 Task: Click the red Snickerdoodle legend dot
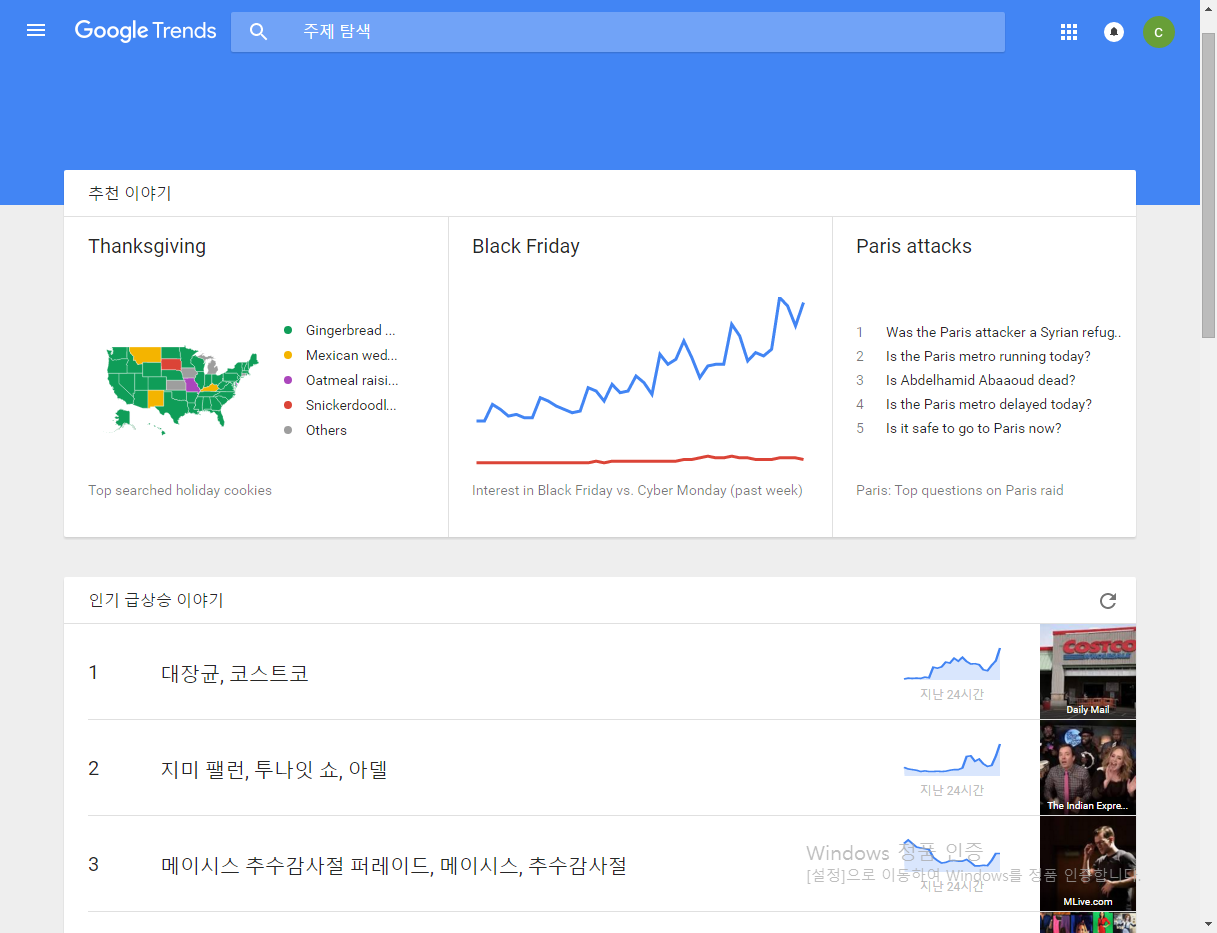pyautogui.click(x=288, y=405)
